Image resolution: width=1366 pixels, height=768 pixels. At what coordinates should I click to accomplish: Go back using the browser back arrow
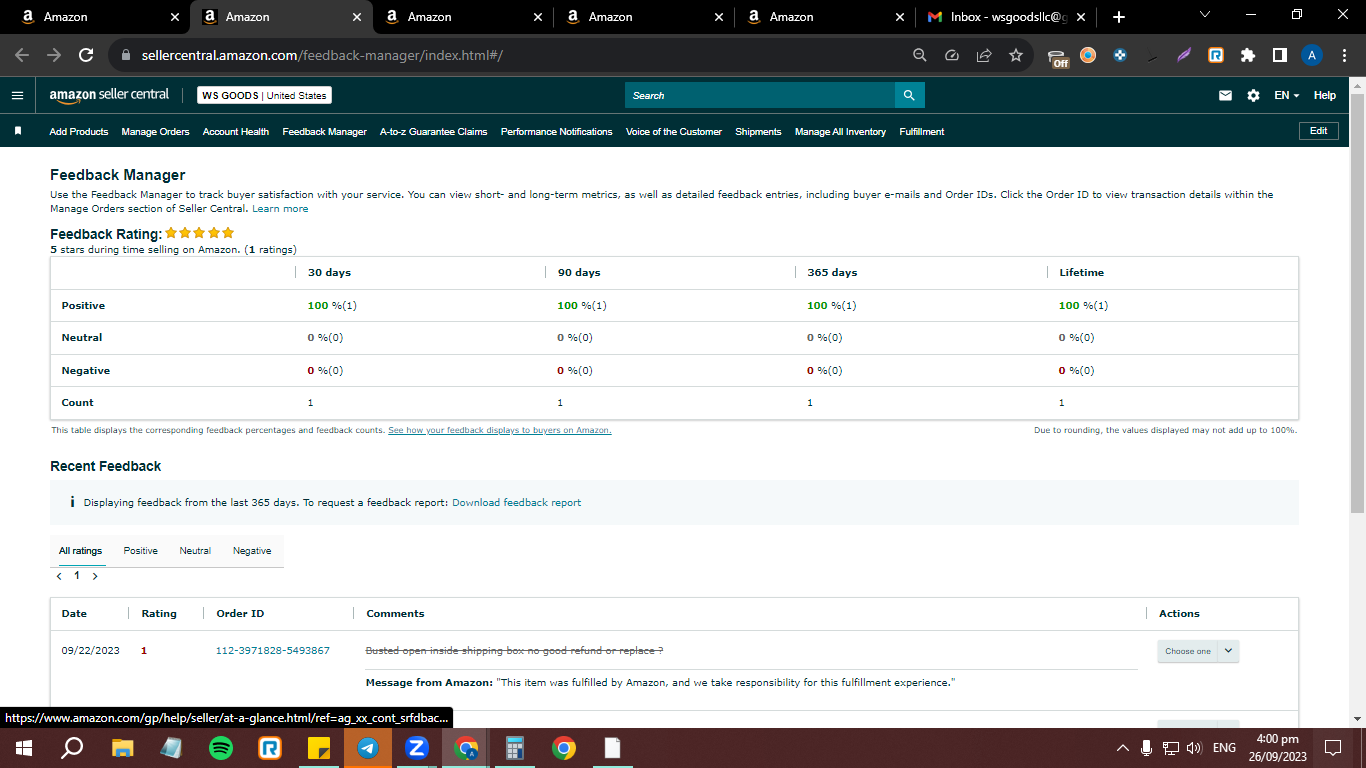pos(22,56)
